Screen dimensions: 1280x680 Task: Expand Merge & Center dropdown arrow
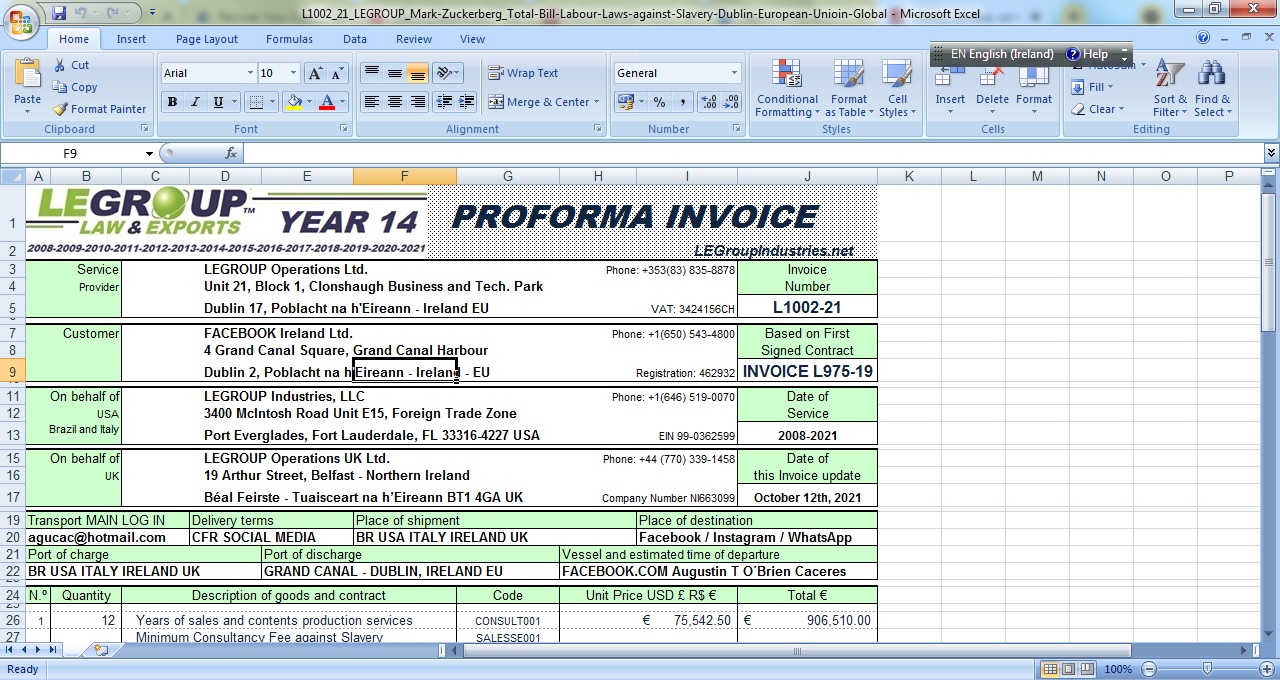click(596, 102)
